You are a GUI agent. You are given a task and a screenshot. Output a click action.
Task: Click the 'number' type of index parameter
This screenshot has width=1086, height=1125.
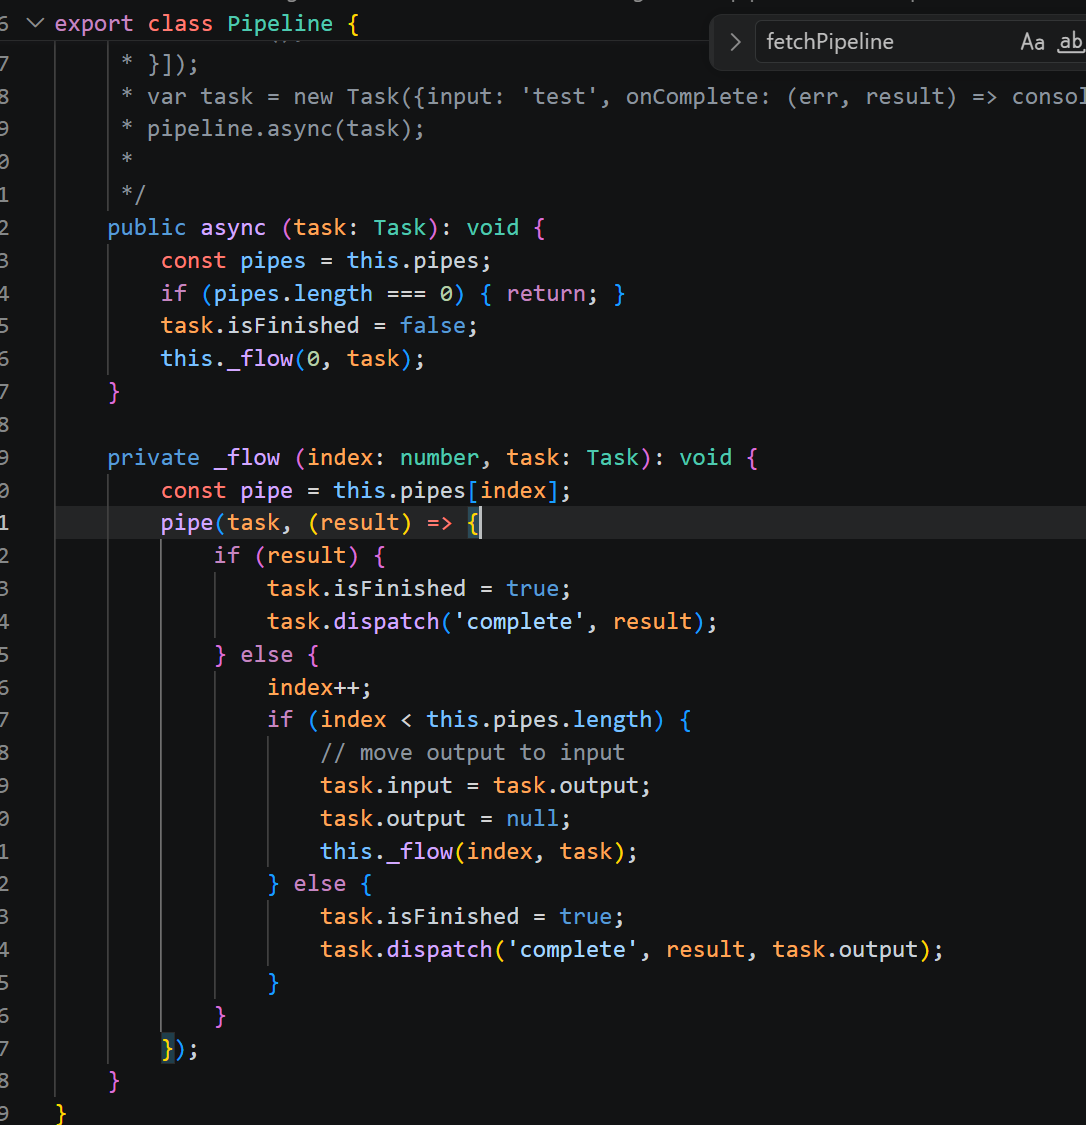[x=439, y=458]
